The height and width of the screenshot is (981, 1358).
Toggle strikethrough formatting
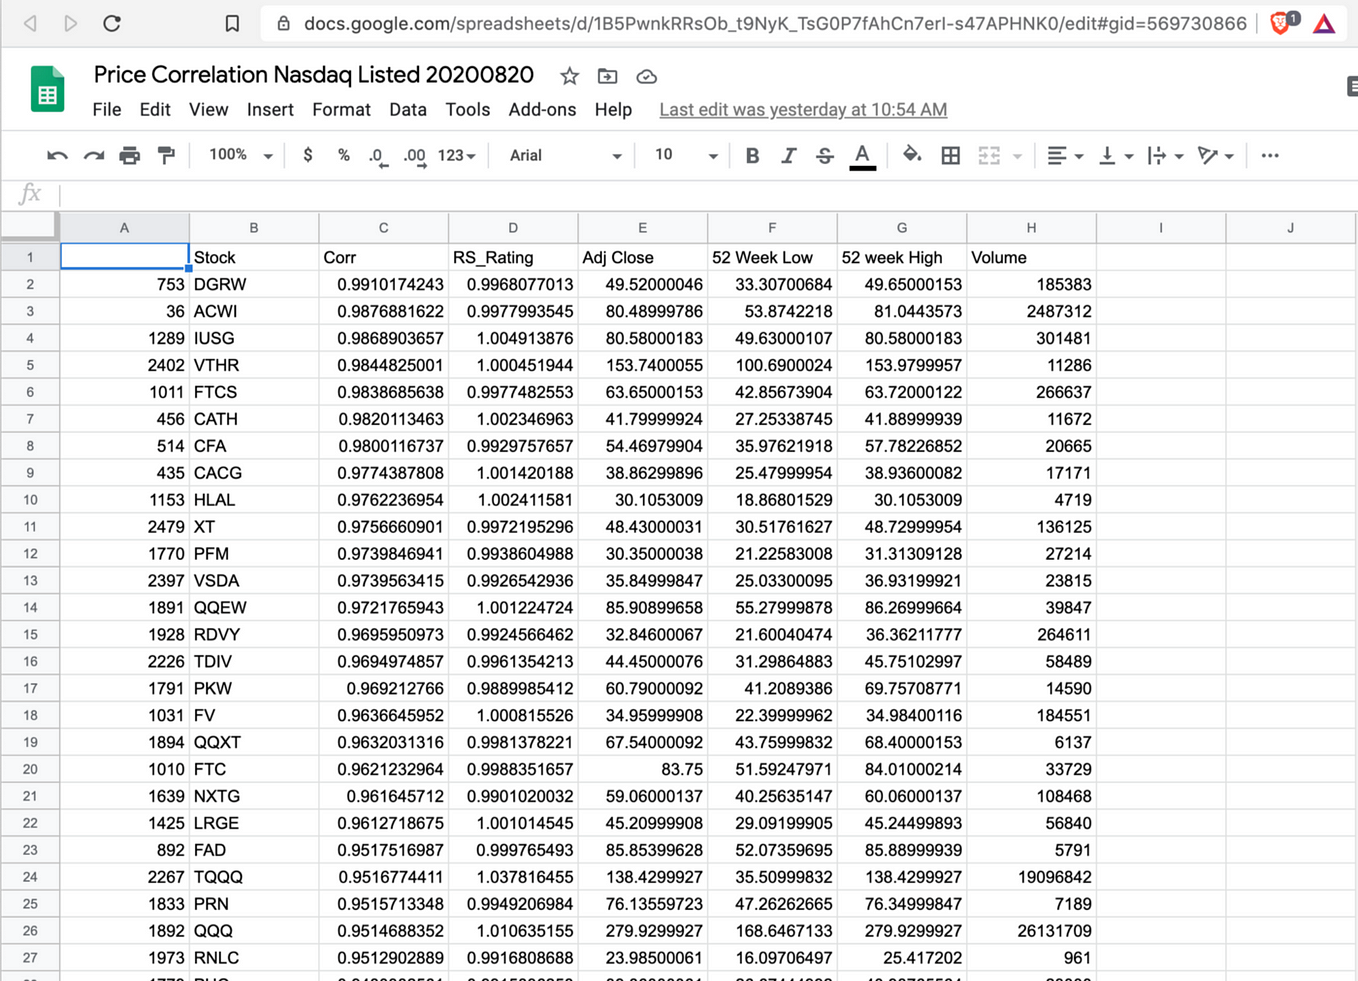click(824, 155)
